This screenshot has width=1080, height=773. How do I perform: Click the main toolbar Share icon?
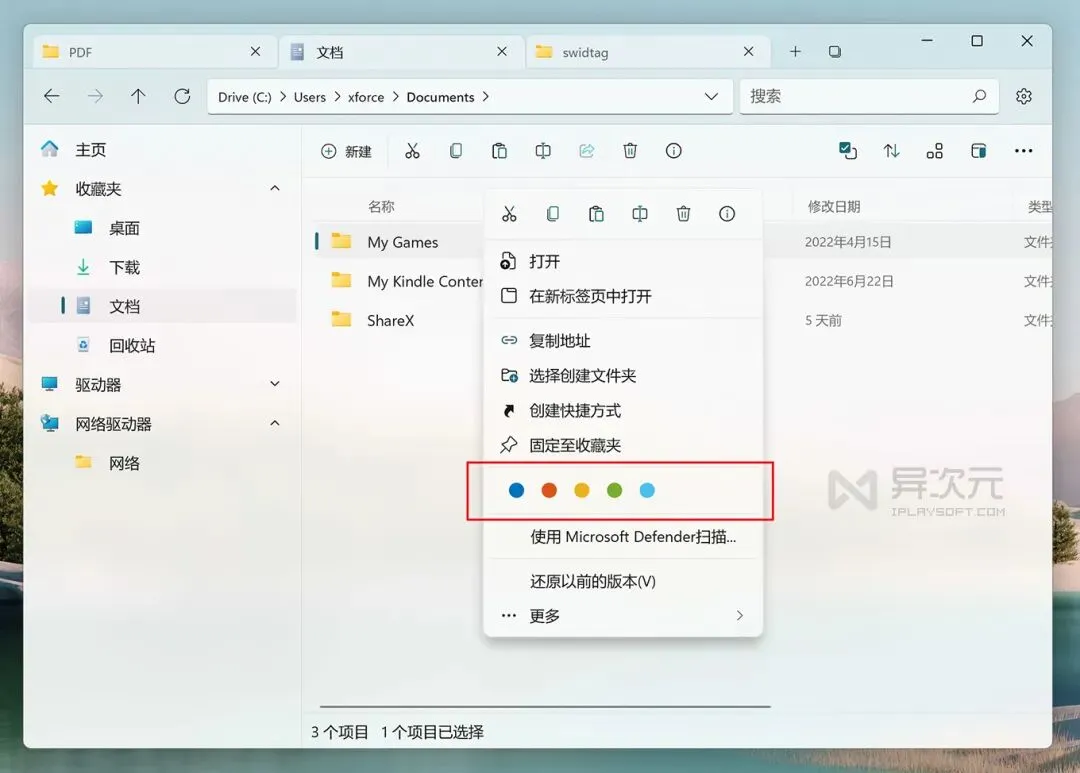(x=587, y=151)
